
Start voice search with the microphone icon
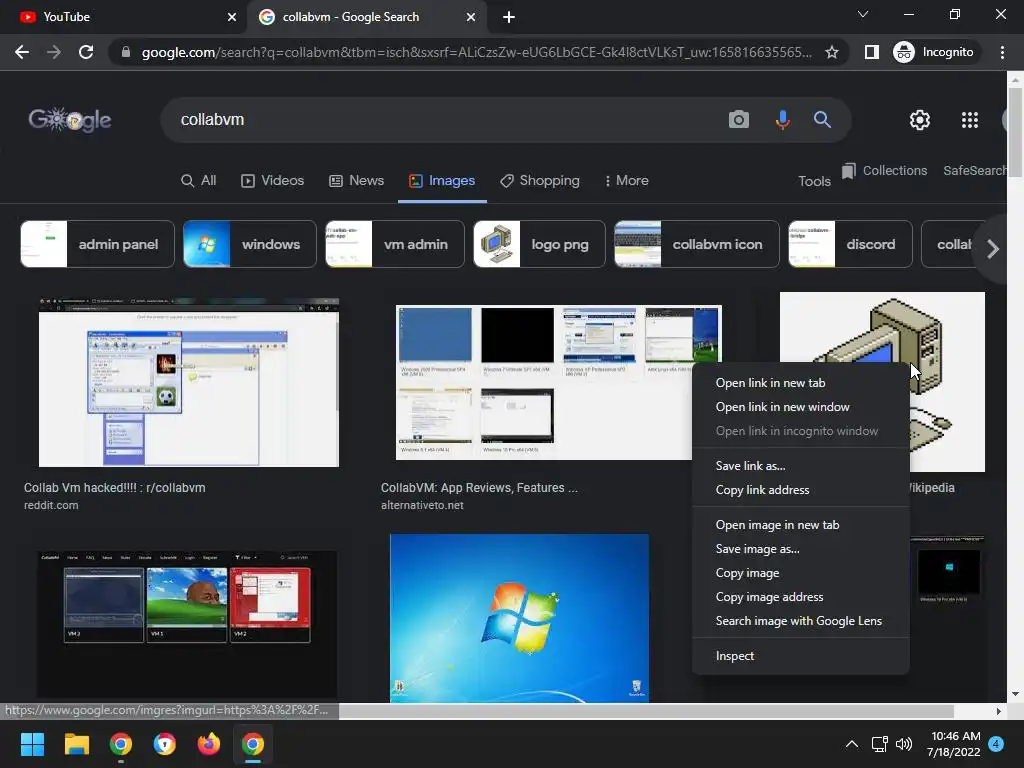782,120
